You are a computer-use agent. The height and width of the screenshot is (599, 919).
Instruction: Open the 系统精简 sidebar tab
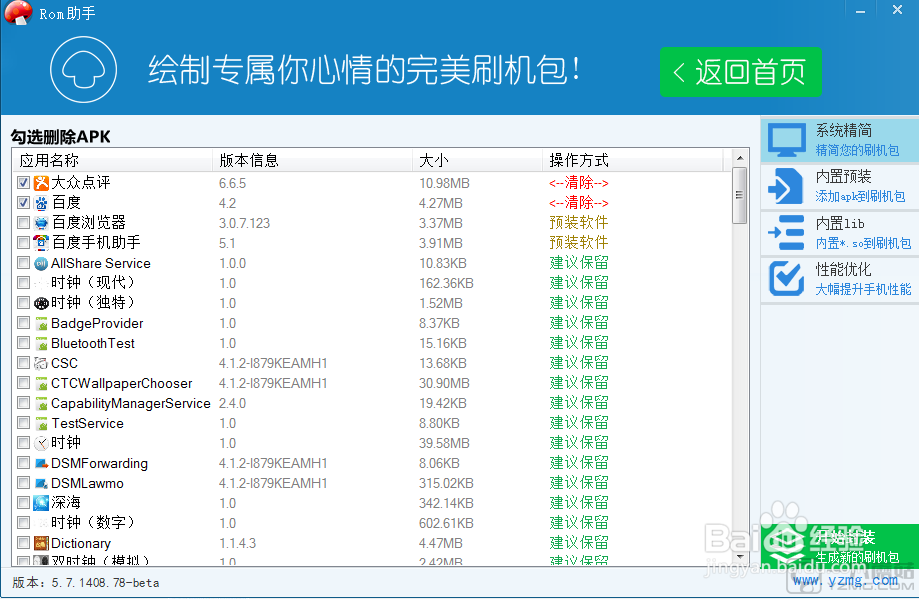click(x=840, y=140)
